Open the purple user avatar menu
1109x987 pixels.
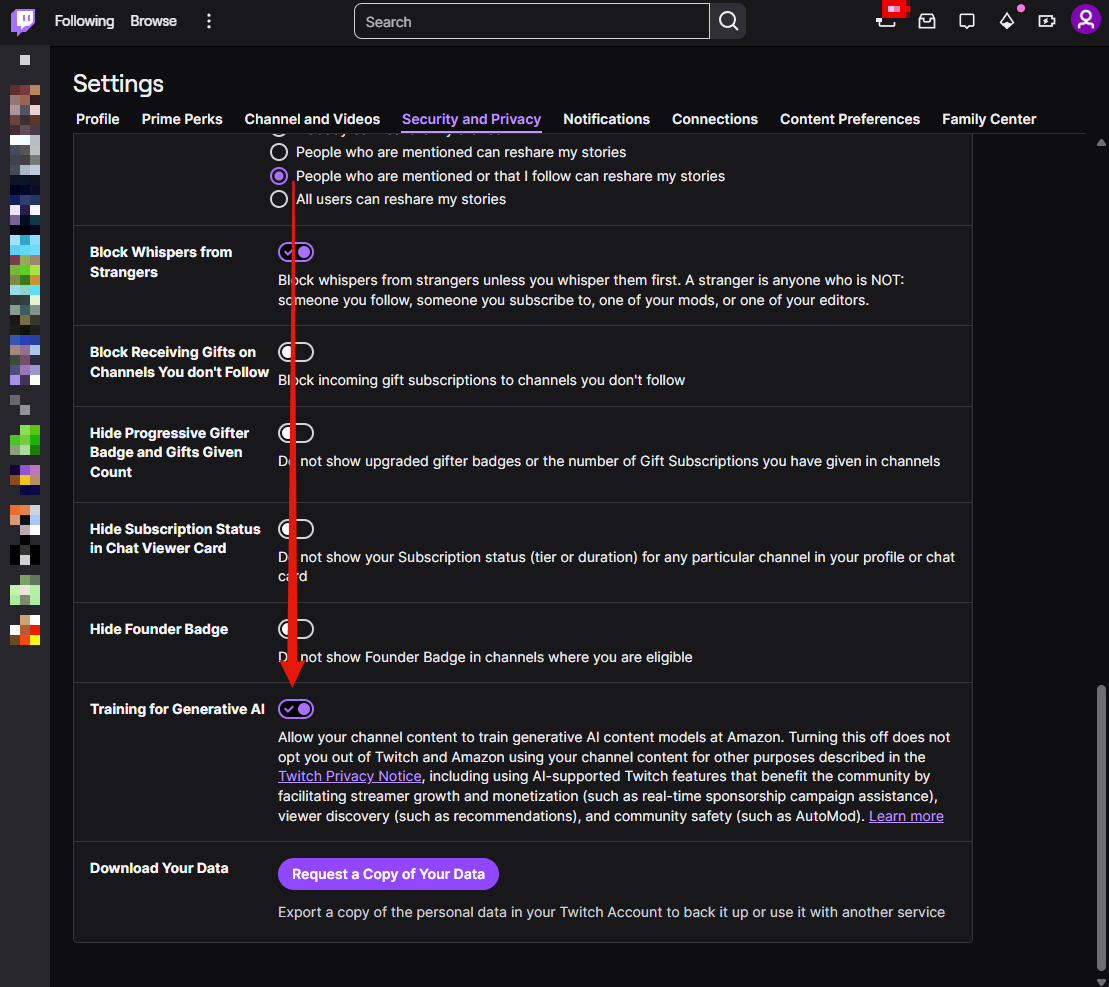click(x=1086, y=20)
